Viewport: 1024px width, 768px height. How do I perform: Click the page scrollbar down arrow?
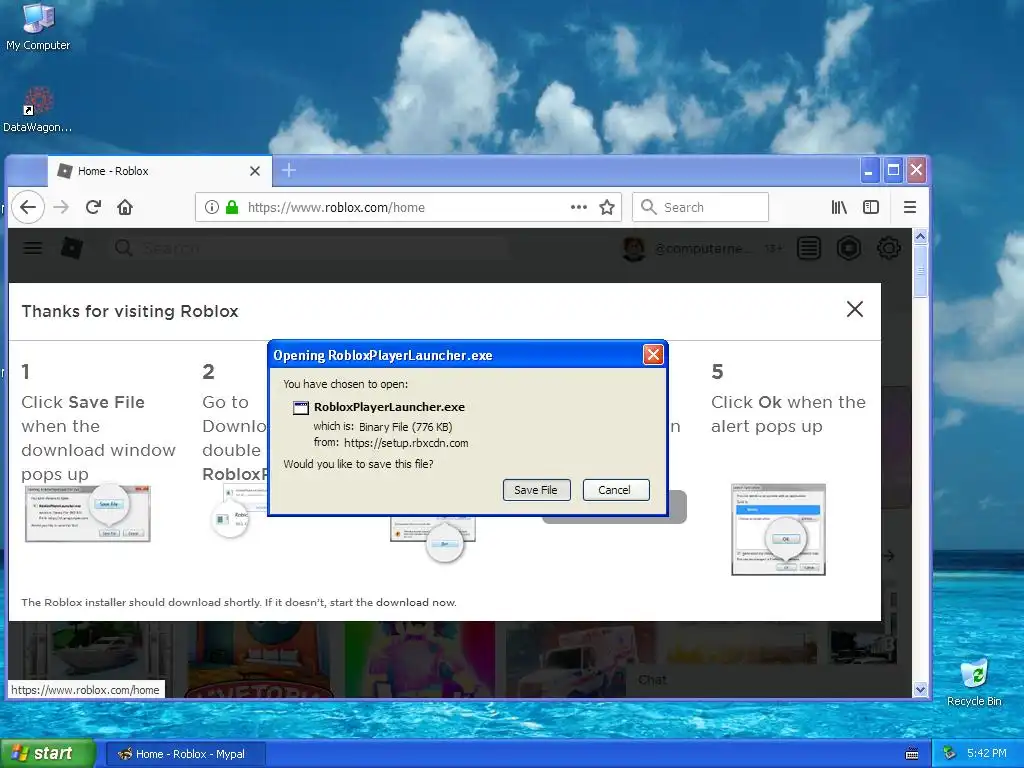point(920,689)
